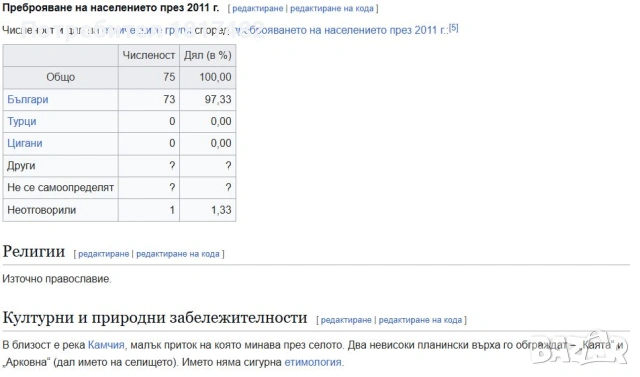Click редактиране next to the 2011 census heading
The width and height of the screenshot is (640, 377).
[x=258, y=9]
